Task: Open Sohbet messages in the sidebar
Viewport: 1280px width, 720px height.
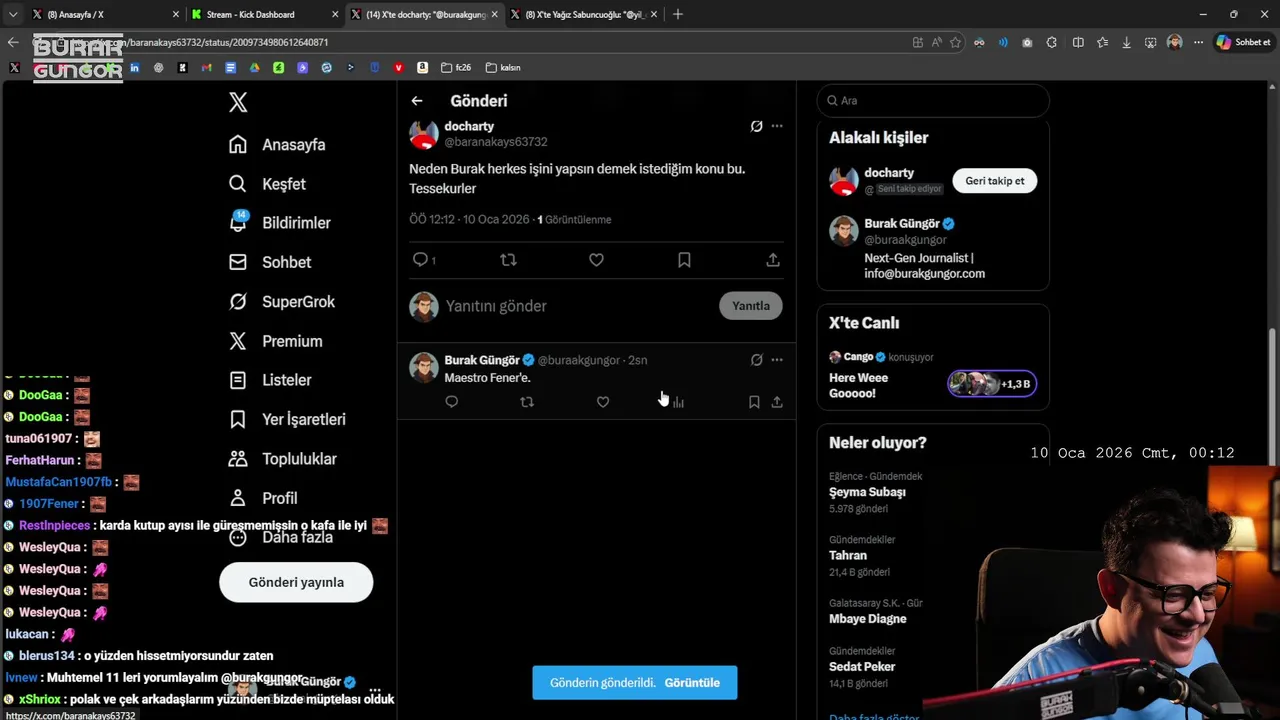Action: click(270, 262)
